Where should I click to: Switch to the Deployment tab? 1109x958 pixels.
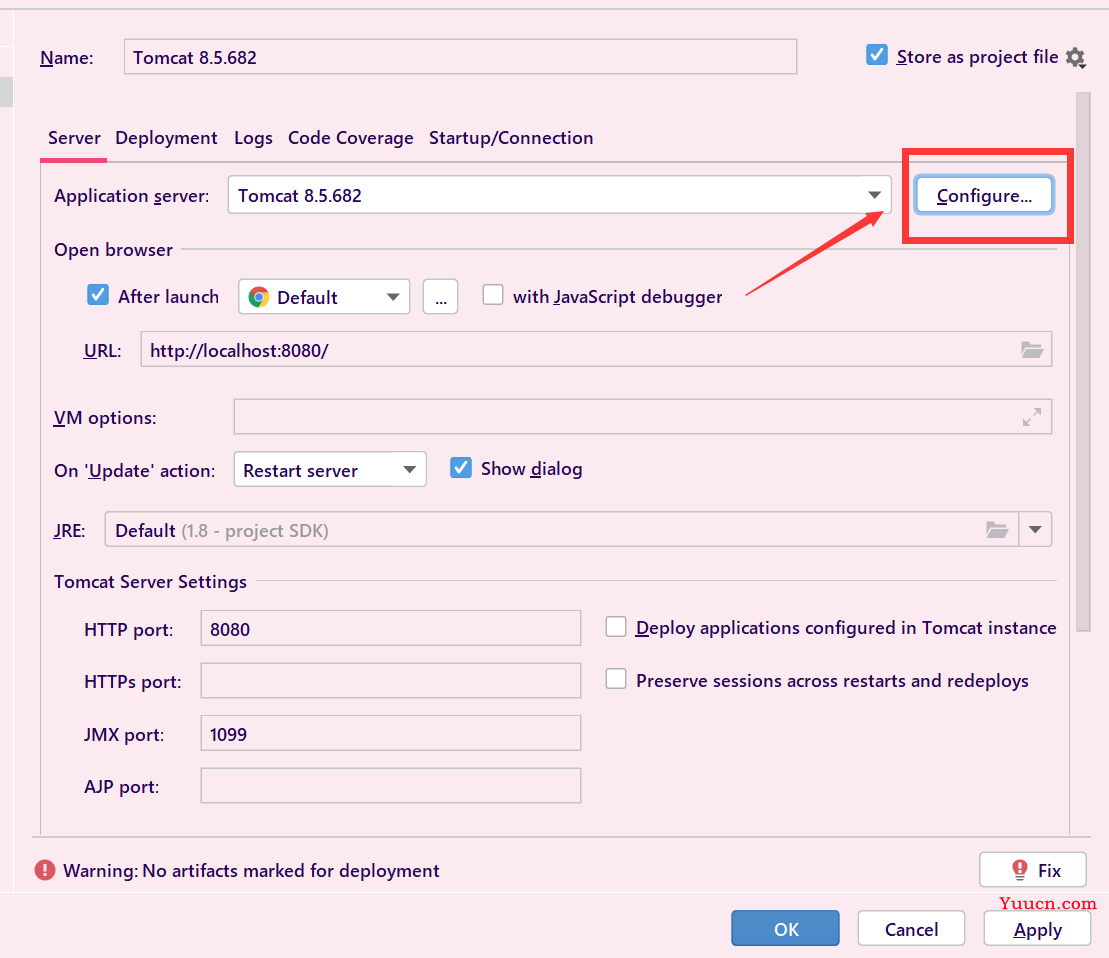(x=166, y=138)
